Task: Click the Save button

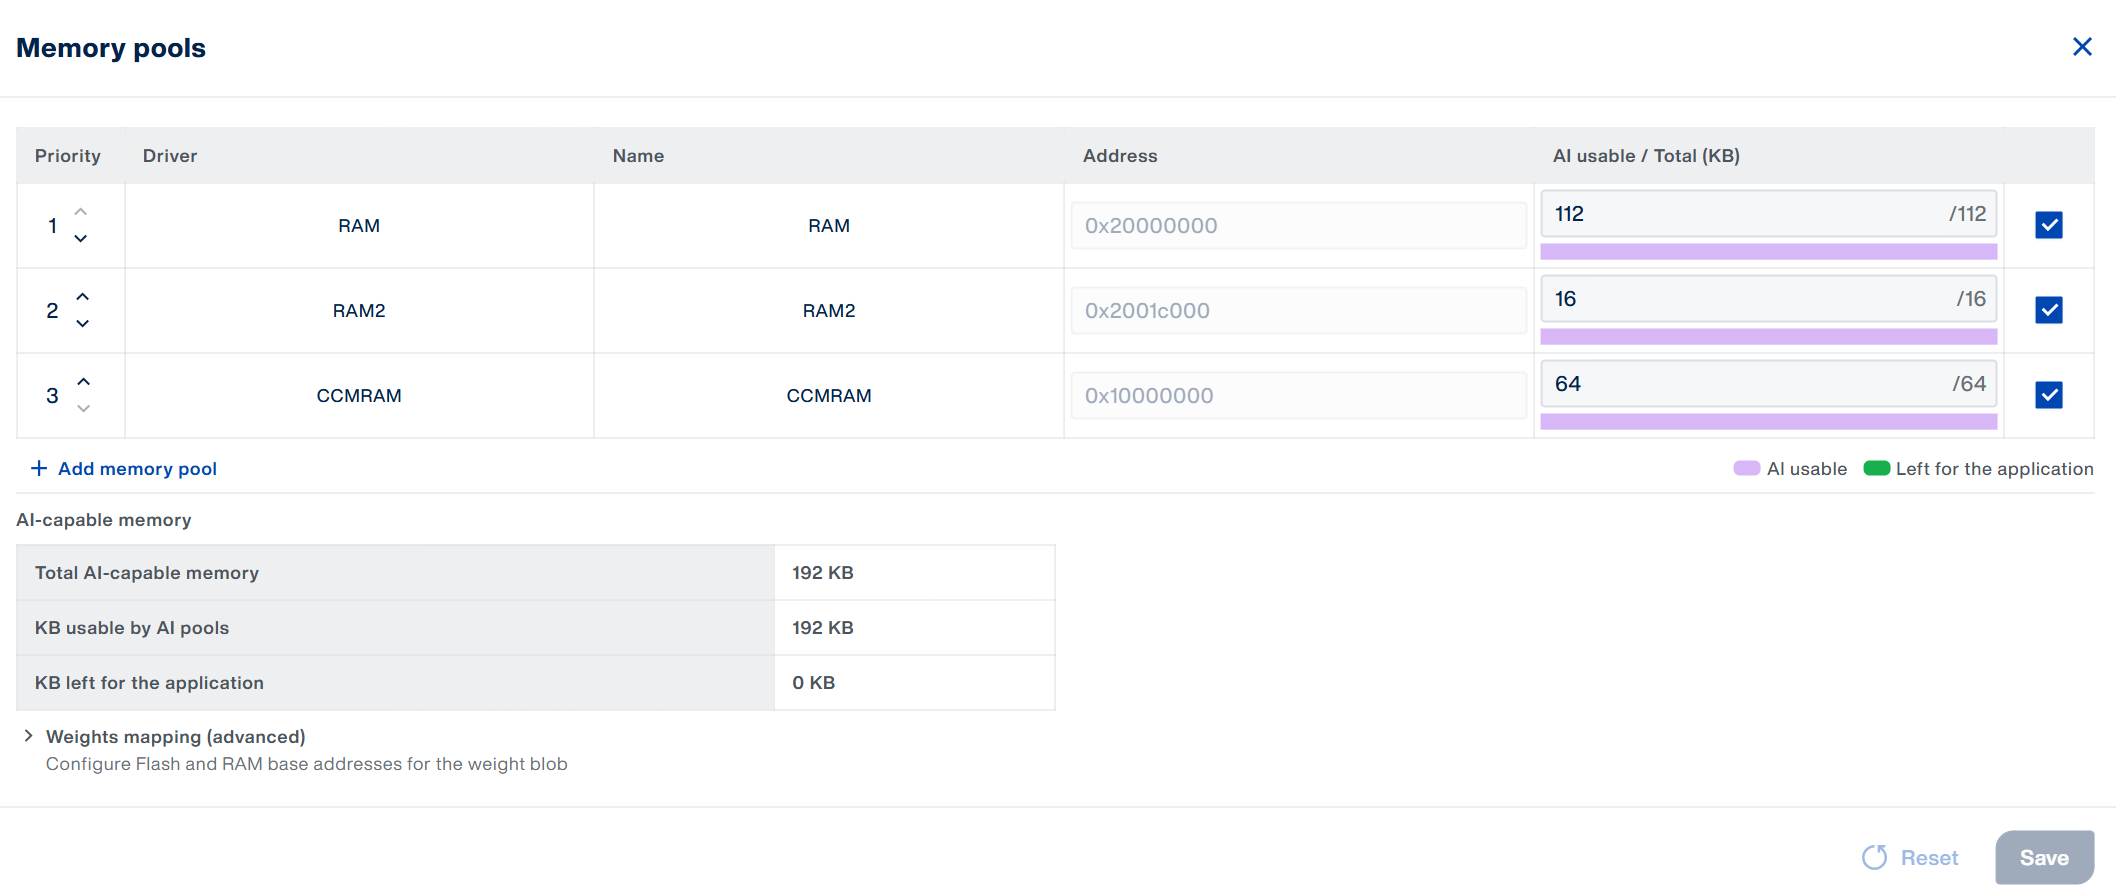Action: (x=2044, y=858)
